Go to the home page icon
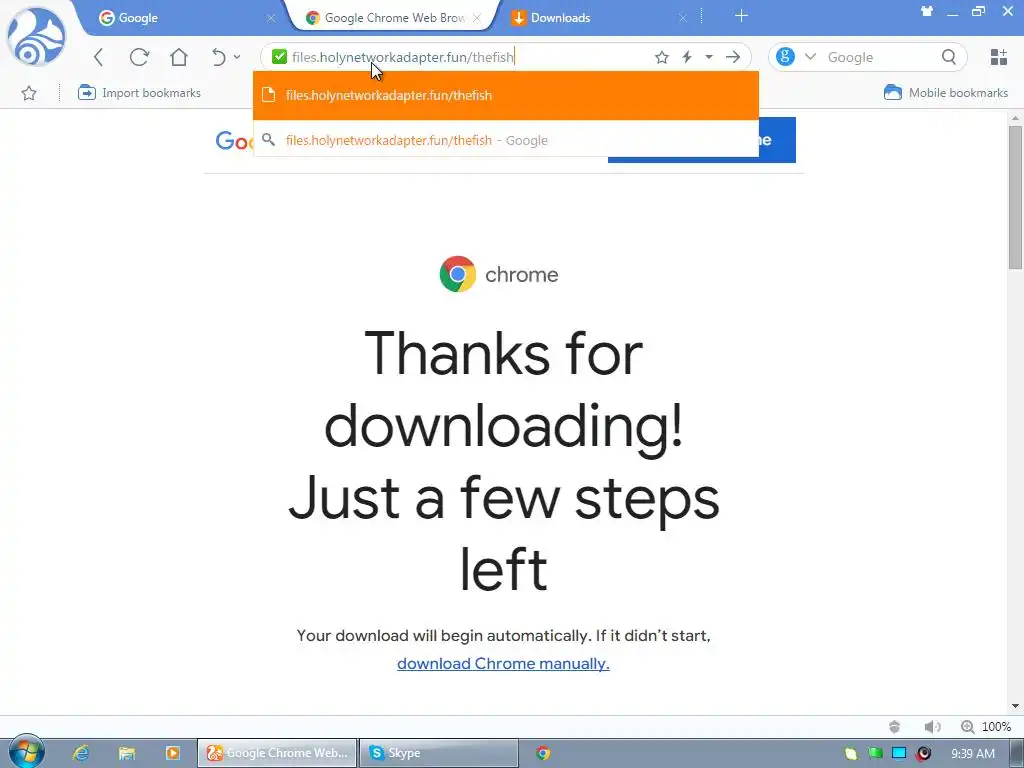 coord(179,57)
